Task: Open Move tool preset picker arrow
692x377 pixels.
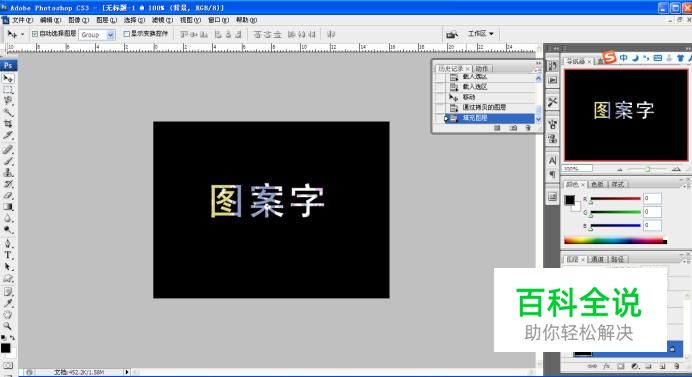Action: coord(23,34)
